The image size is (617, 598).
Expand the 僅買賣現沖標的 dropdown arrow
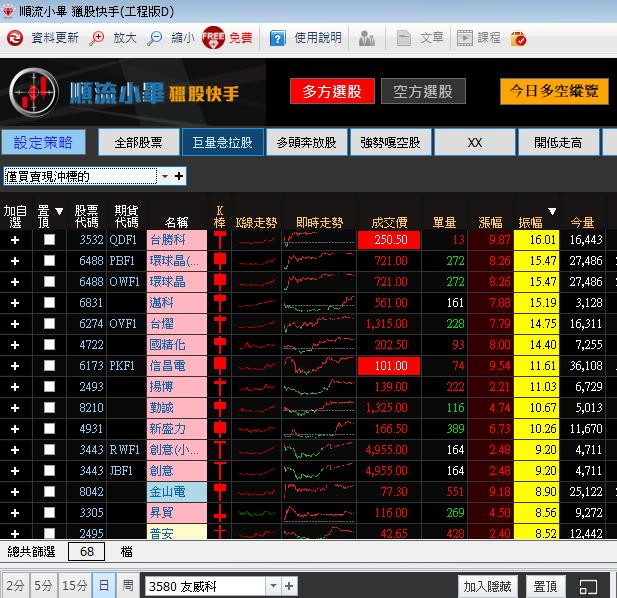coord(165,176)
